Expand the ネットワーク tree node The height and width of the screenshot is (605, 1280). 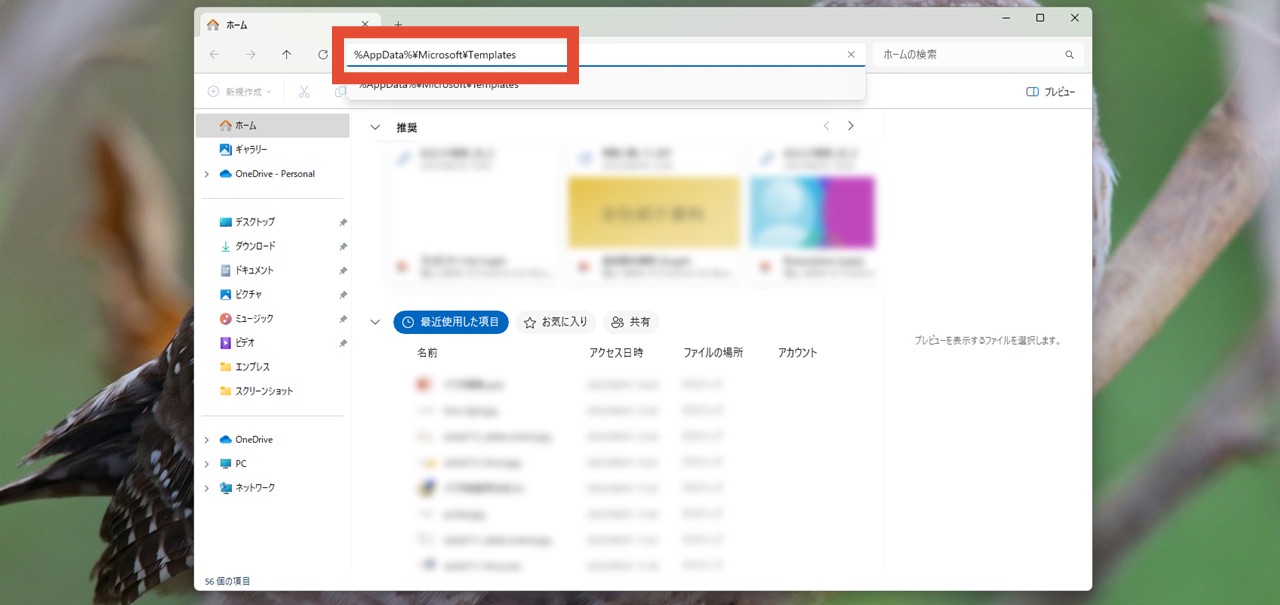207,488
